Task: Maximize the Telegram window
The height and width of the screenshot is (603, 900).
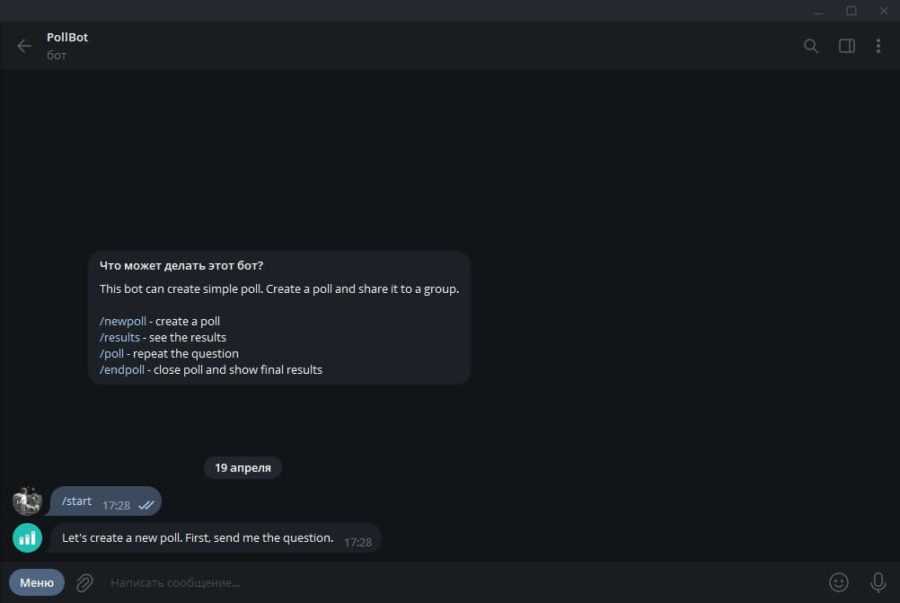Action: [x=851, y=11]
